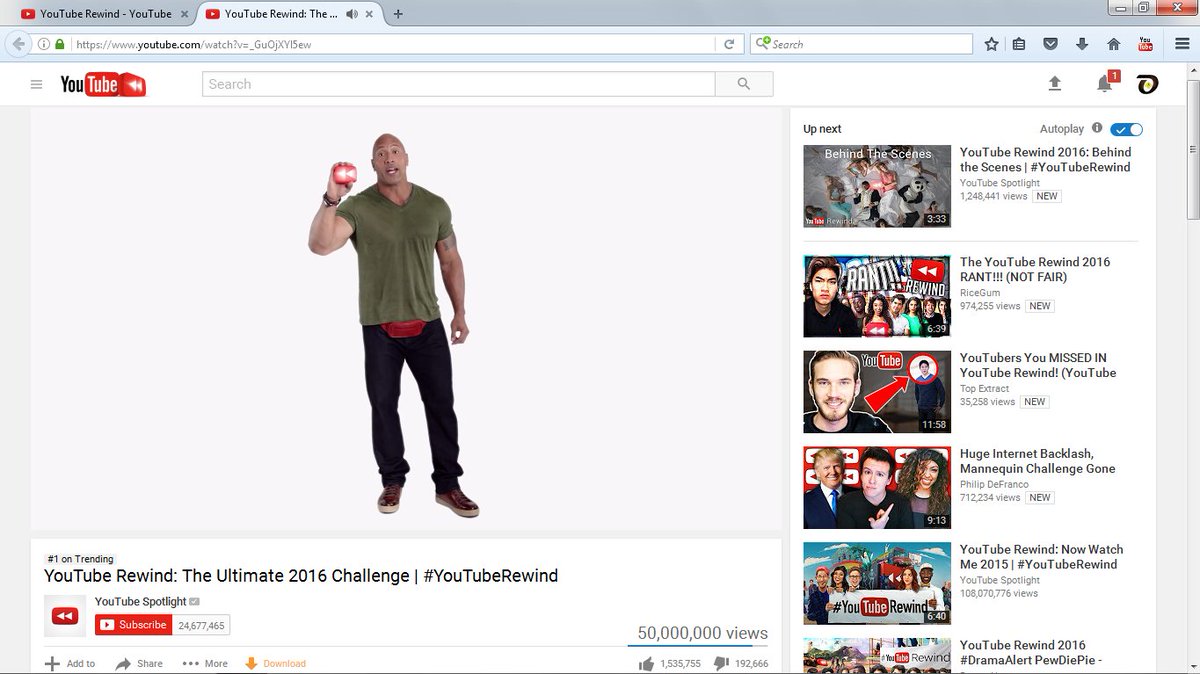Image resolution: width=1200 pixels, height=674 pixels.
Task: Open the browser downloads arrow
Action: tap(1081, 44)
